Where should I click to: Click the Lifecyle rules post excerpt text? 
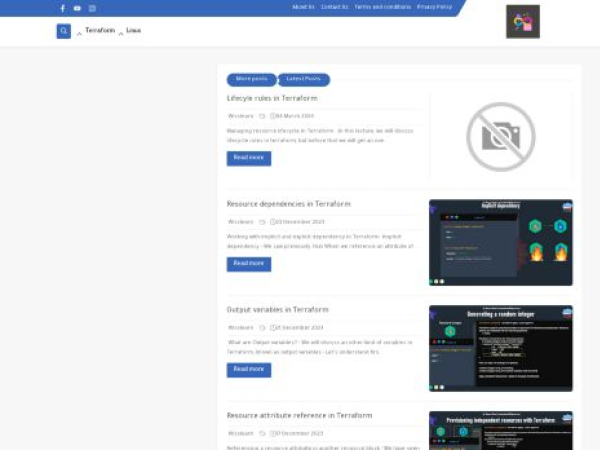320,135
